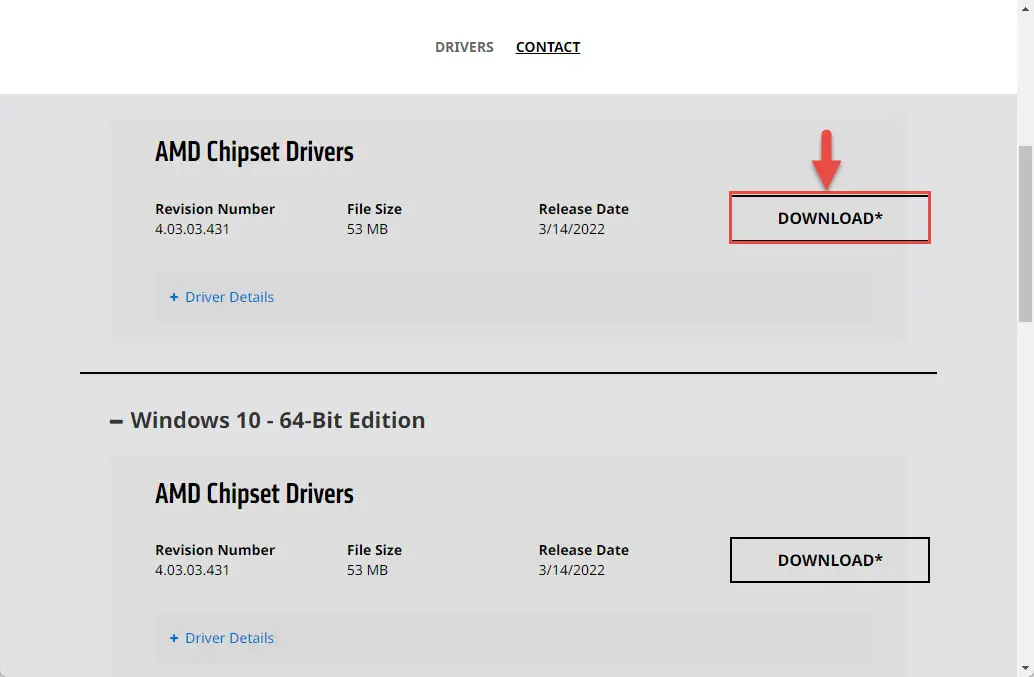
Task: Click the Release Date label under Windows 10 section
Action: pos(584,550)
